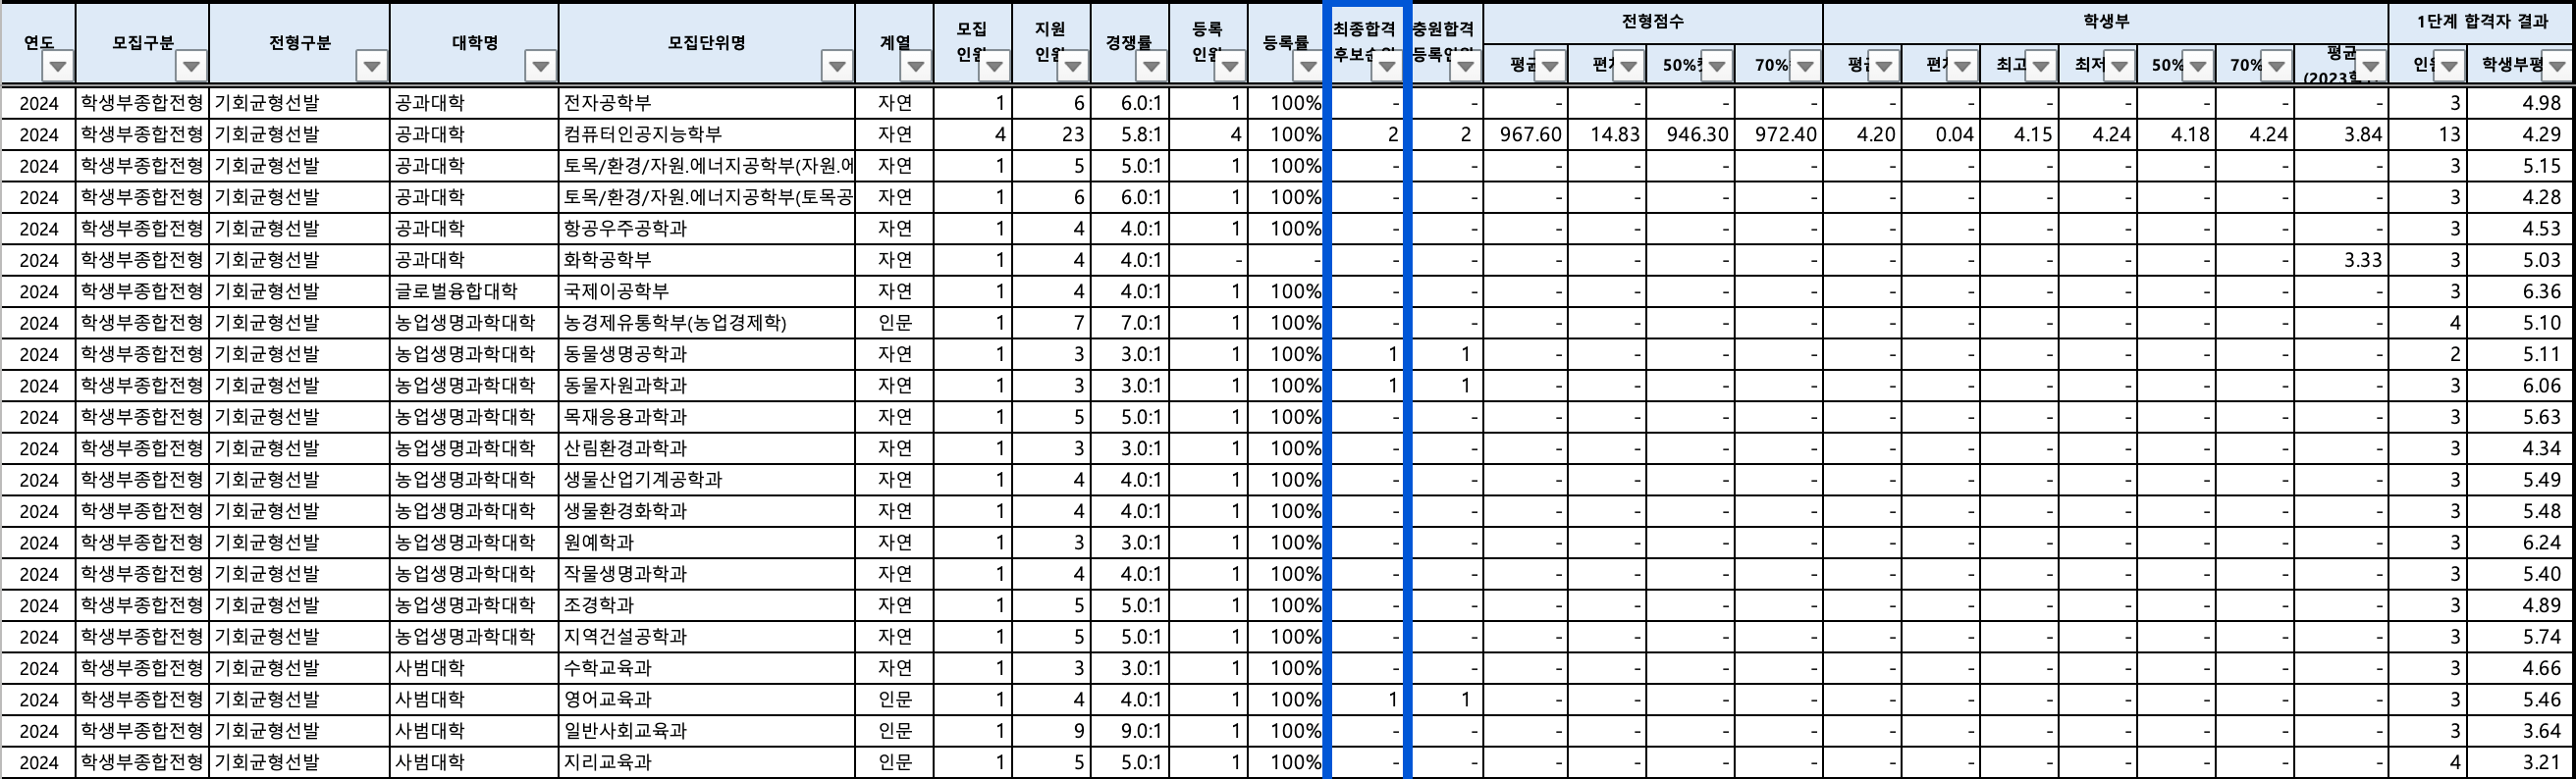Open the 학생부 편차 filter dropdown
2576x779 pixels.
[x=1962, y=66]
